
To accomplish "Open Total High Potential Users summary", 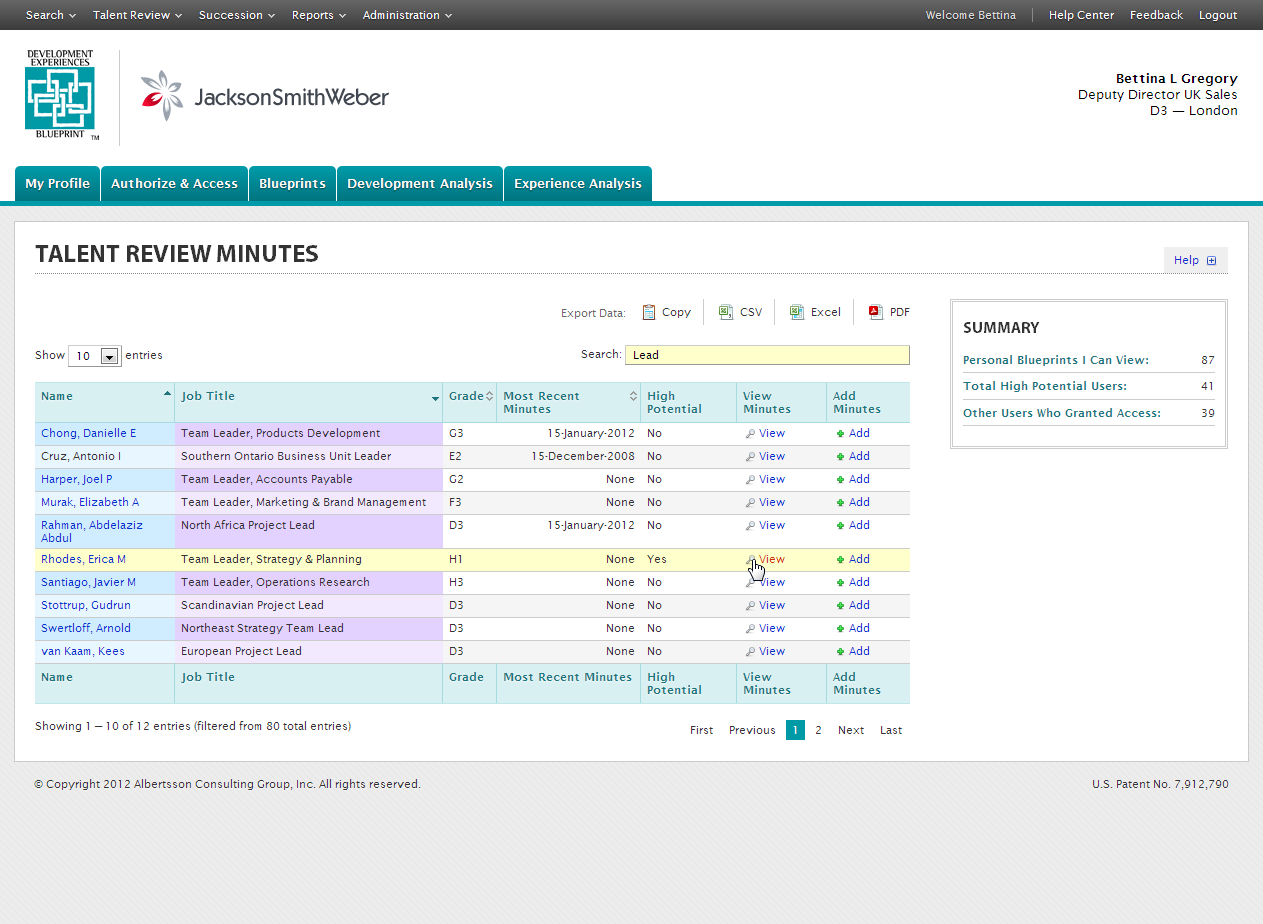I will coord(1045,386).
